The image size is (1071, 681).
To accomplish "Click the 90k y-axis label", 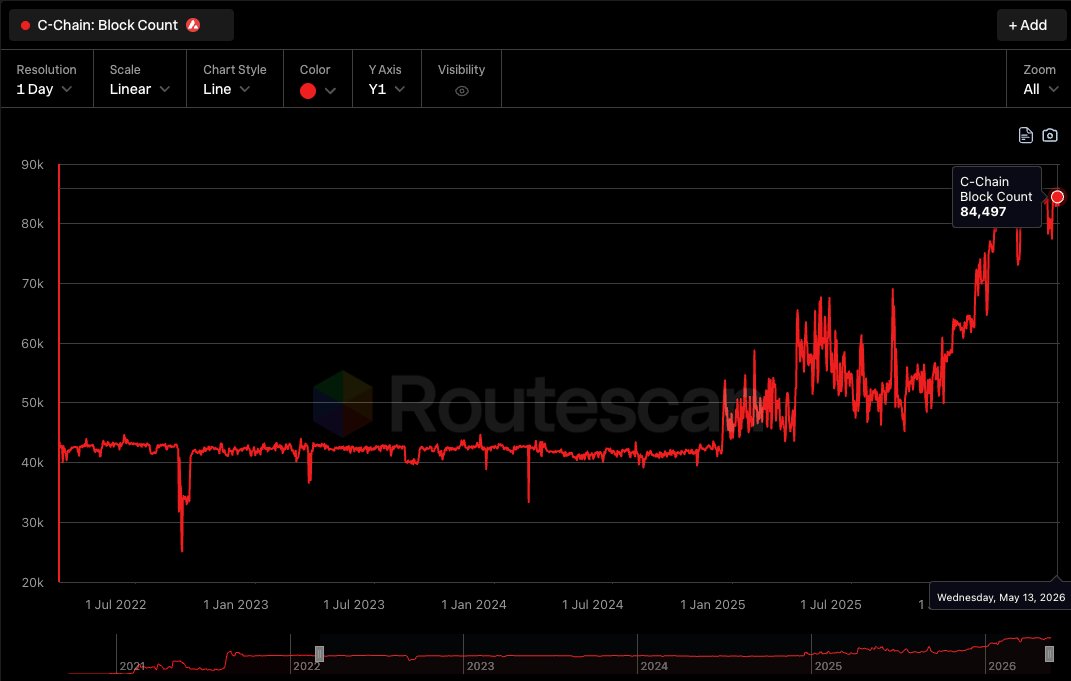I will tap(32, 165).
